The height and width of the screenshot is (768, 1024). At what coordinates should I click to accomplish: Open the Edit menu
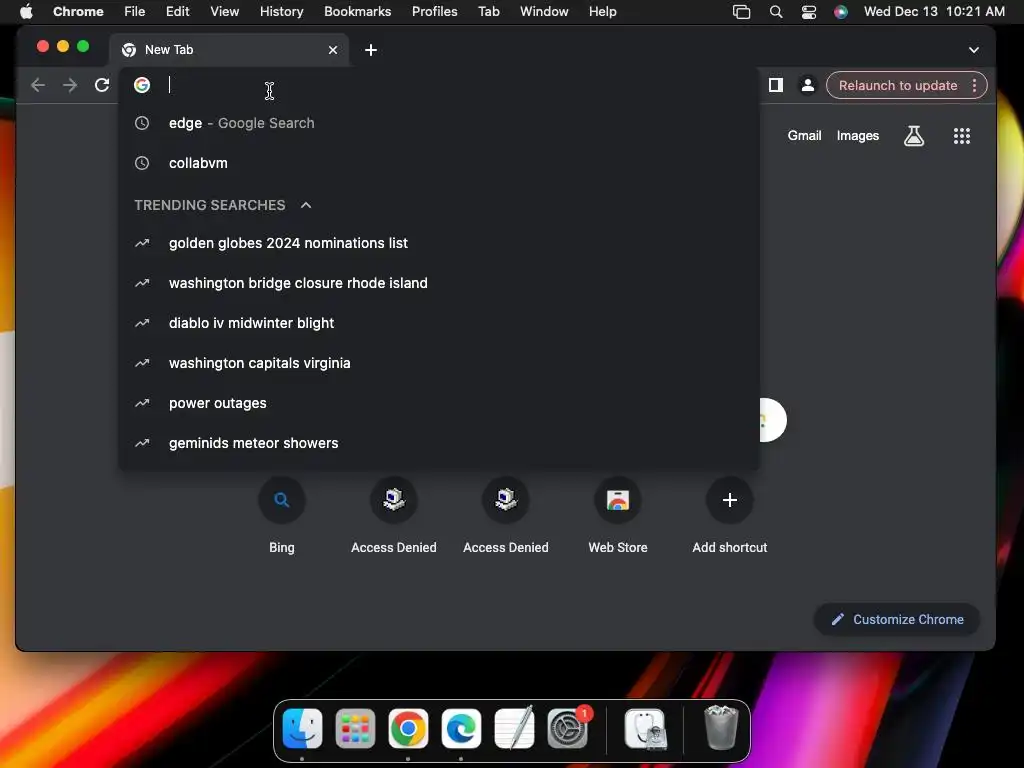pos(177,11)
